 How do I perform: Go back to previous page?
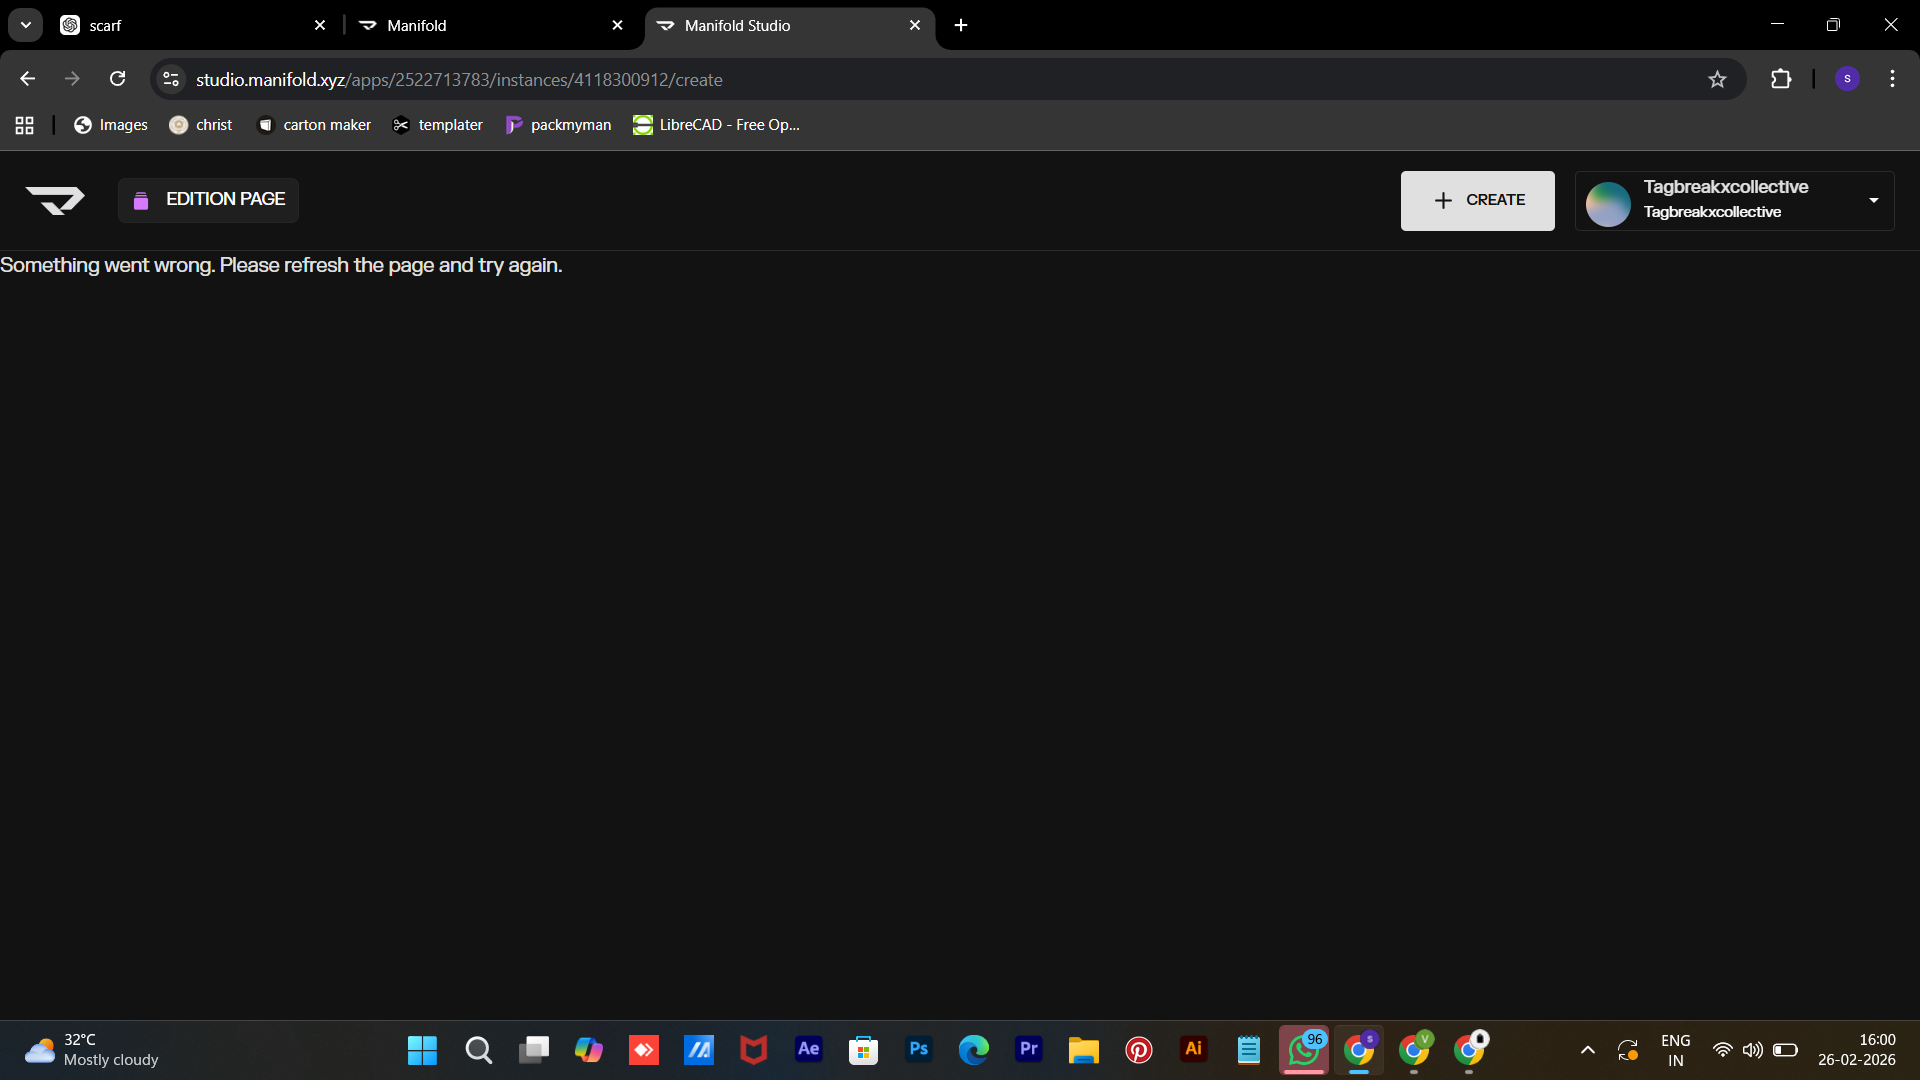(x=28, y=79)
